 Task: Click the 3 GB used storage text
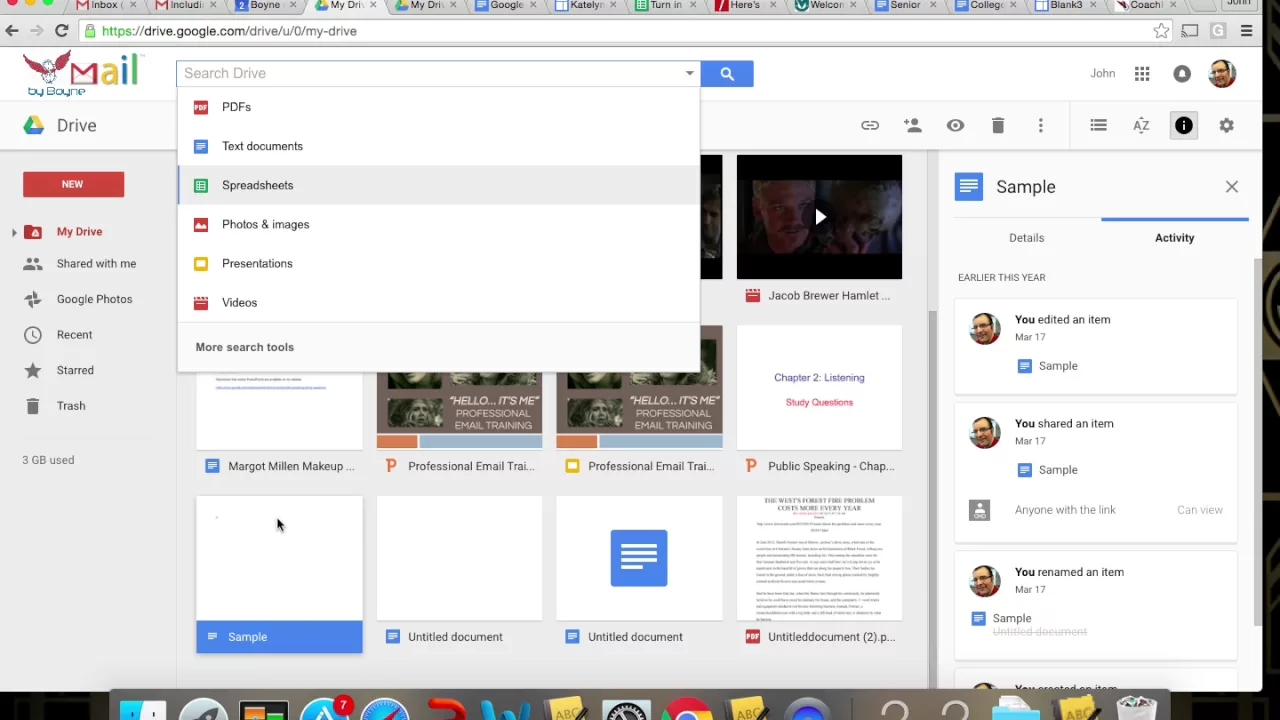tap(48, 460)
